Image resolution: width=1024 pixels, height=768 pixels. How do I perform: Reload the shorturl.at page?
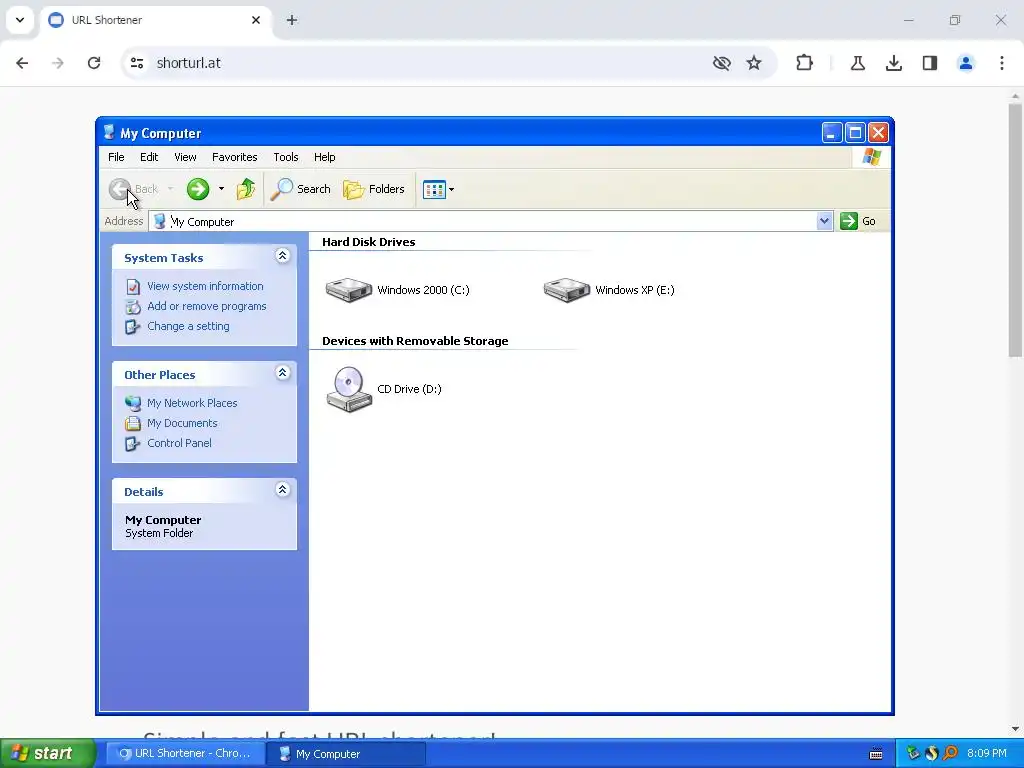94,63
